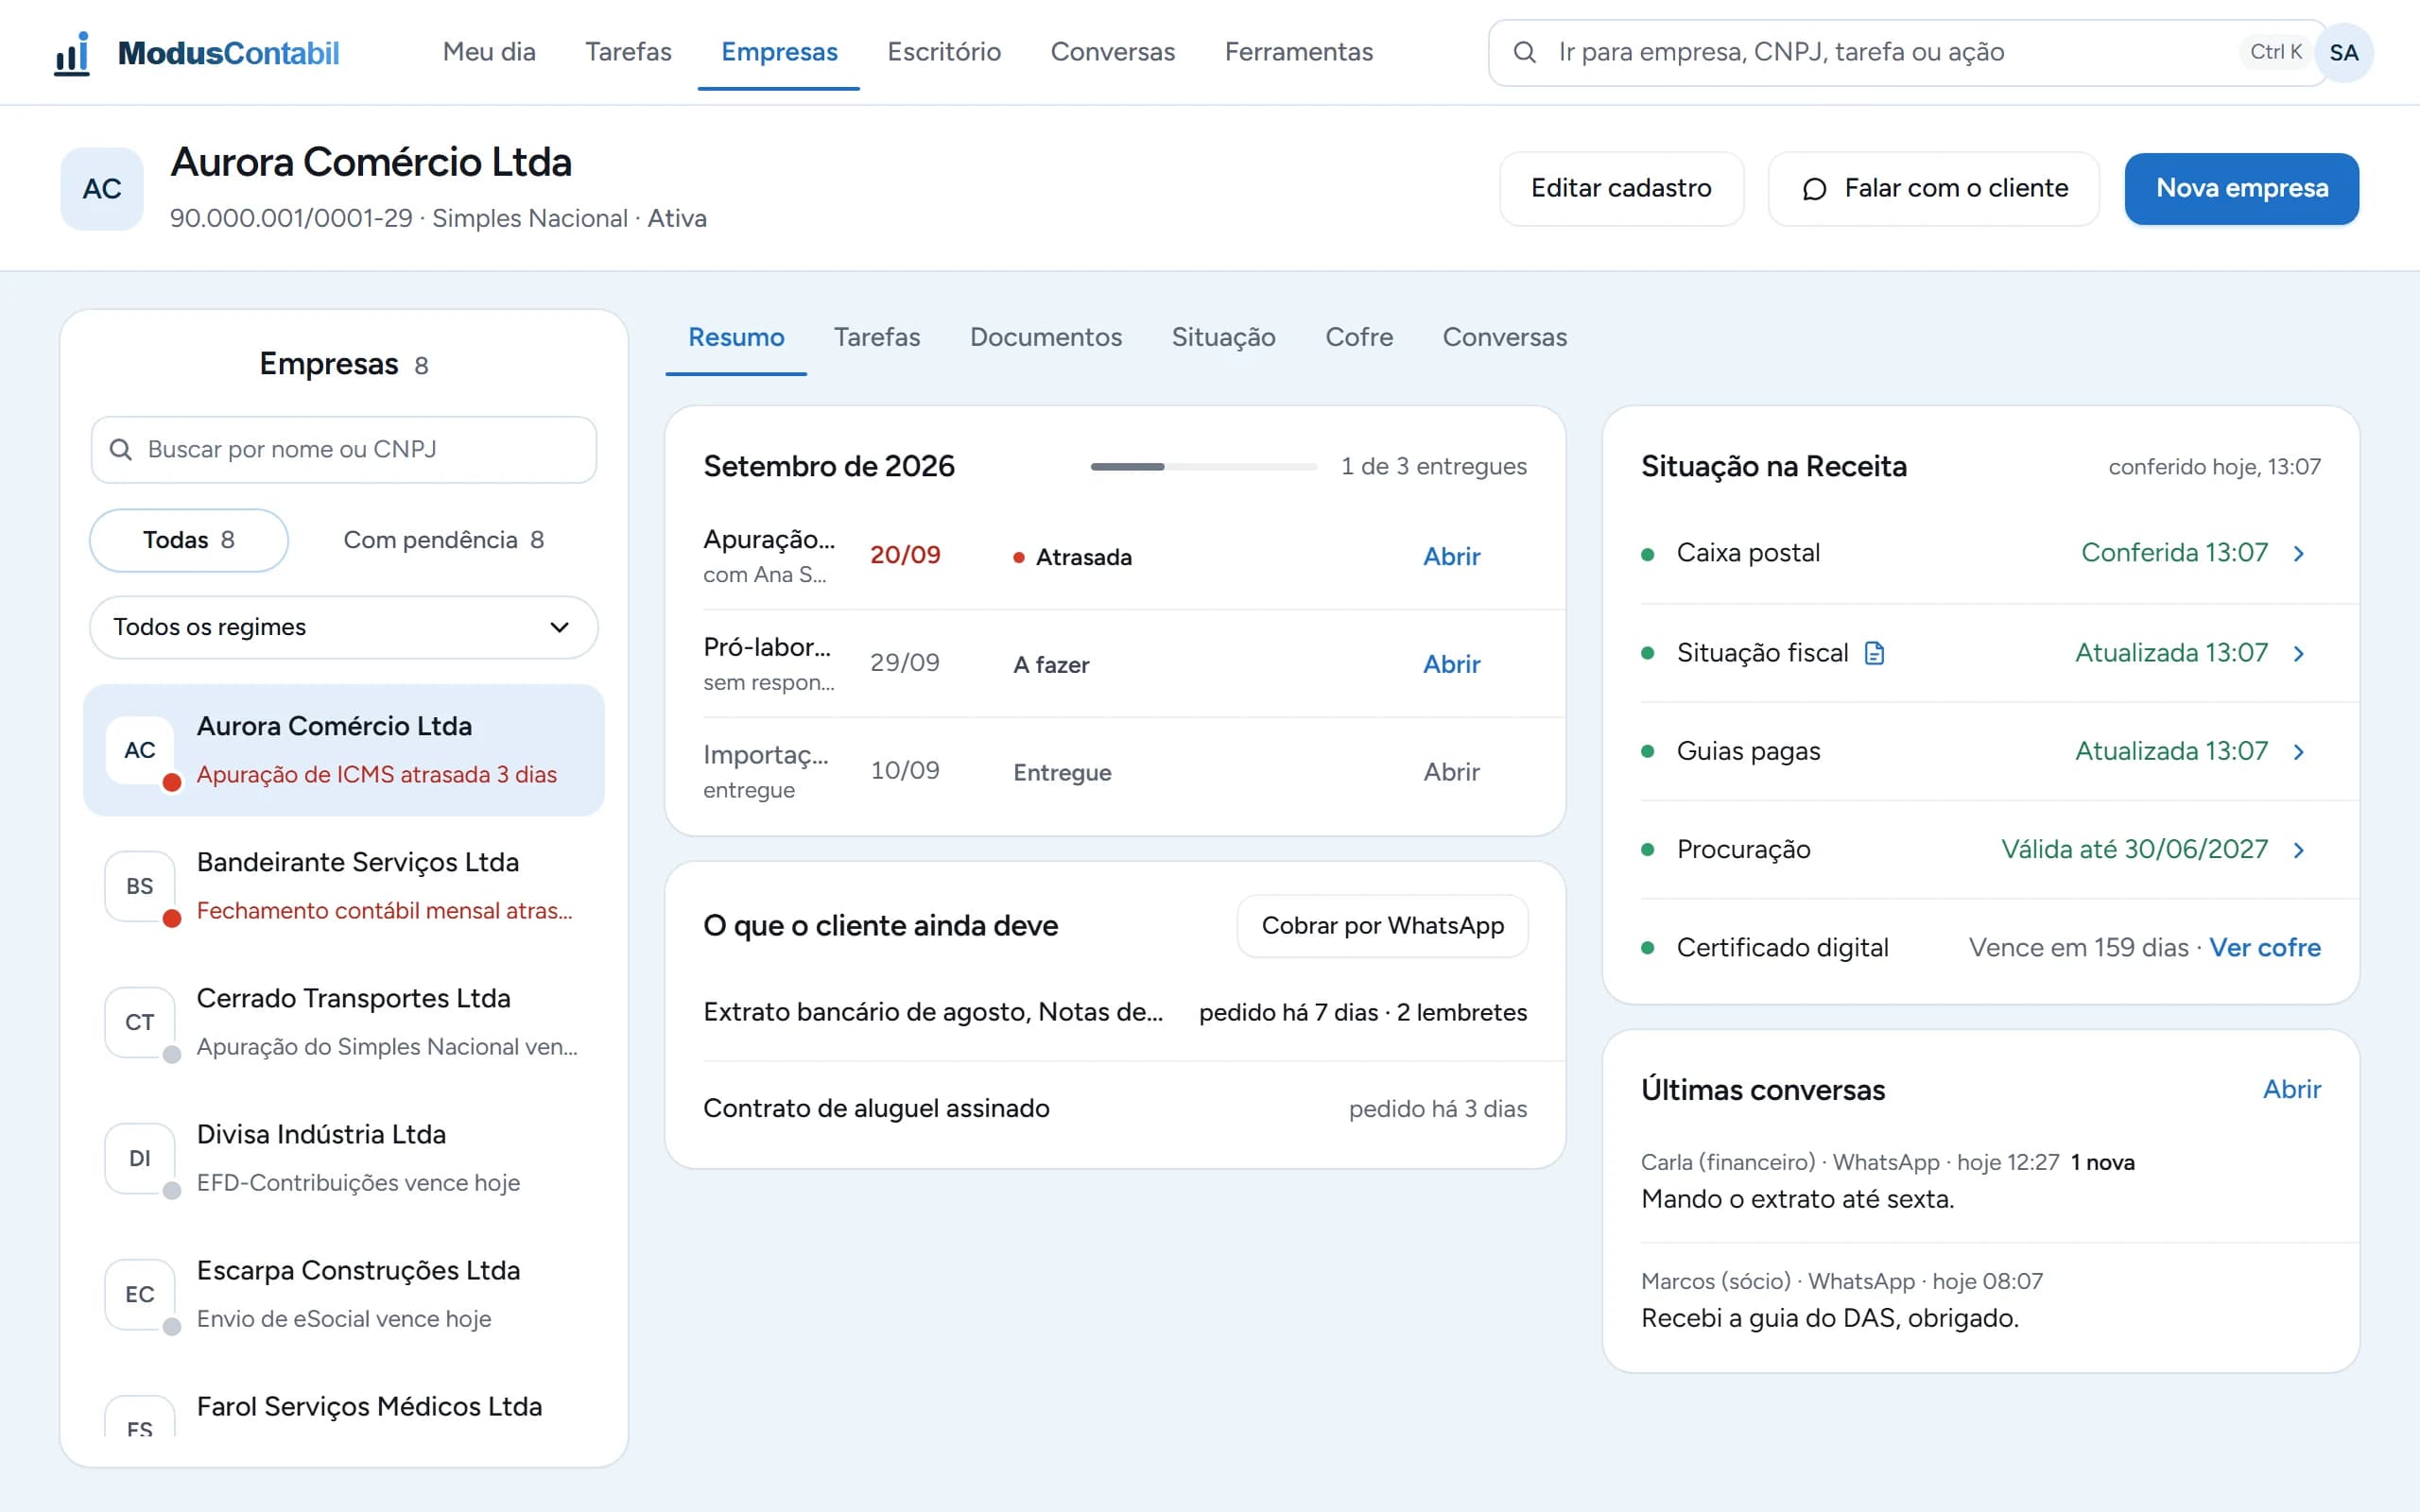Open Conversas in top navigation
2420x1512 pixels.
[1112, 52]
